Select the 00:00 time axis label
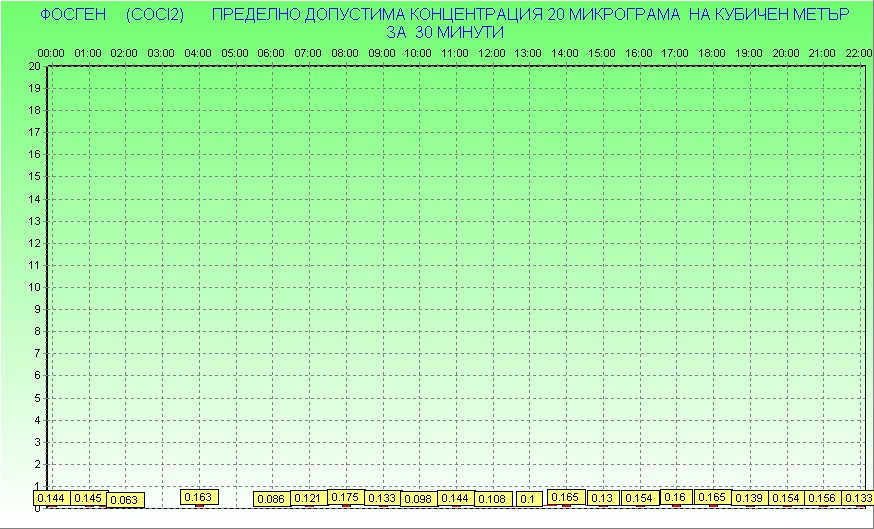The image size is (874, 529). pos(51,52)
